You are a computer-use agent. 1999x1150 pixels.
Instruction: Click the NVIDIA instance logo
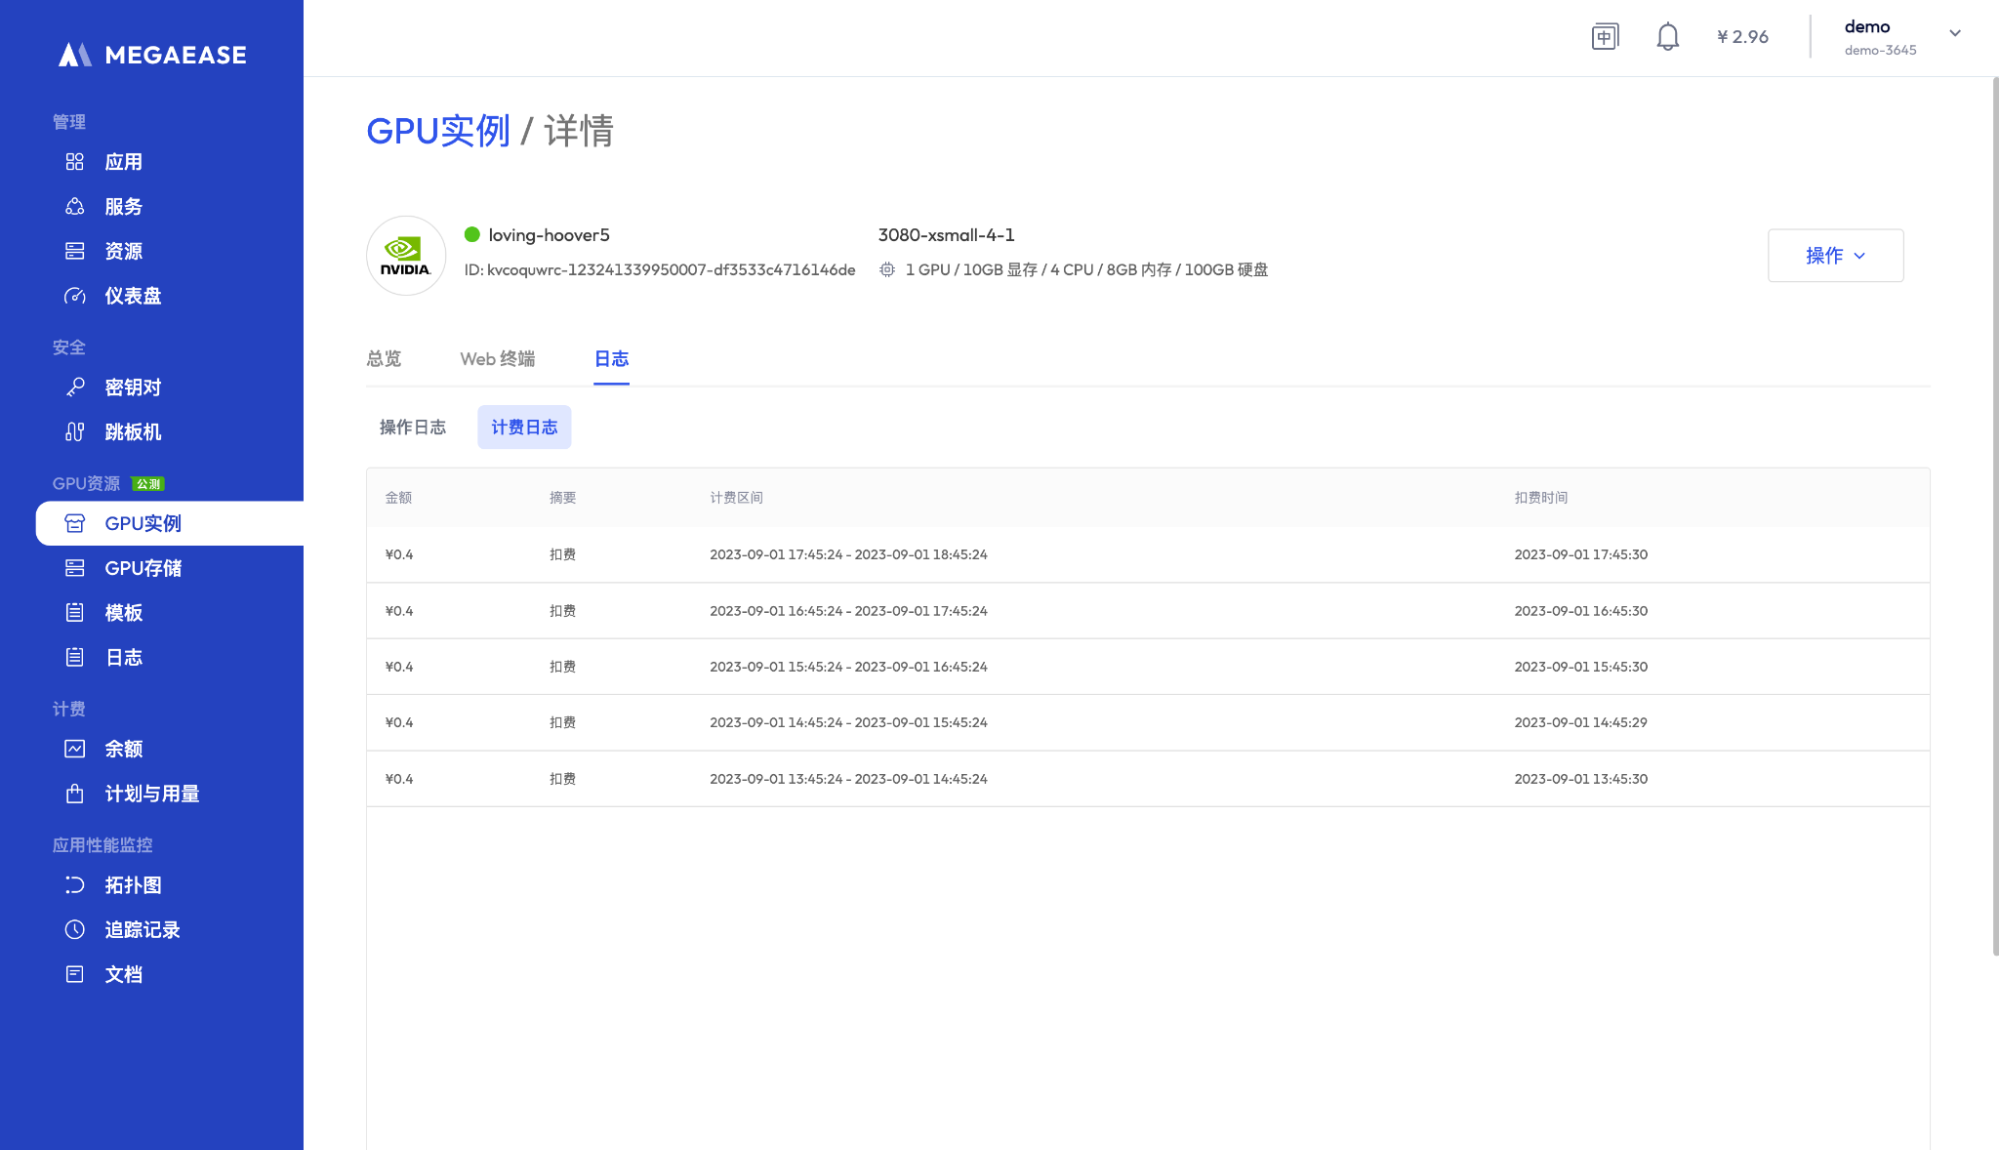(x=406, y=256)
